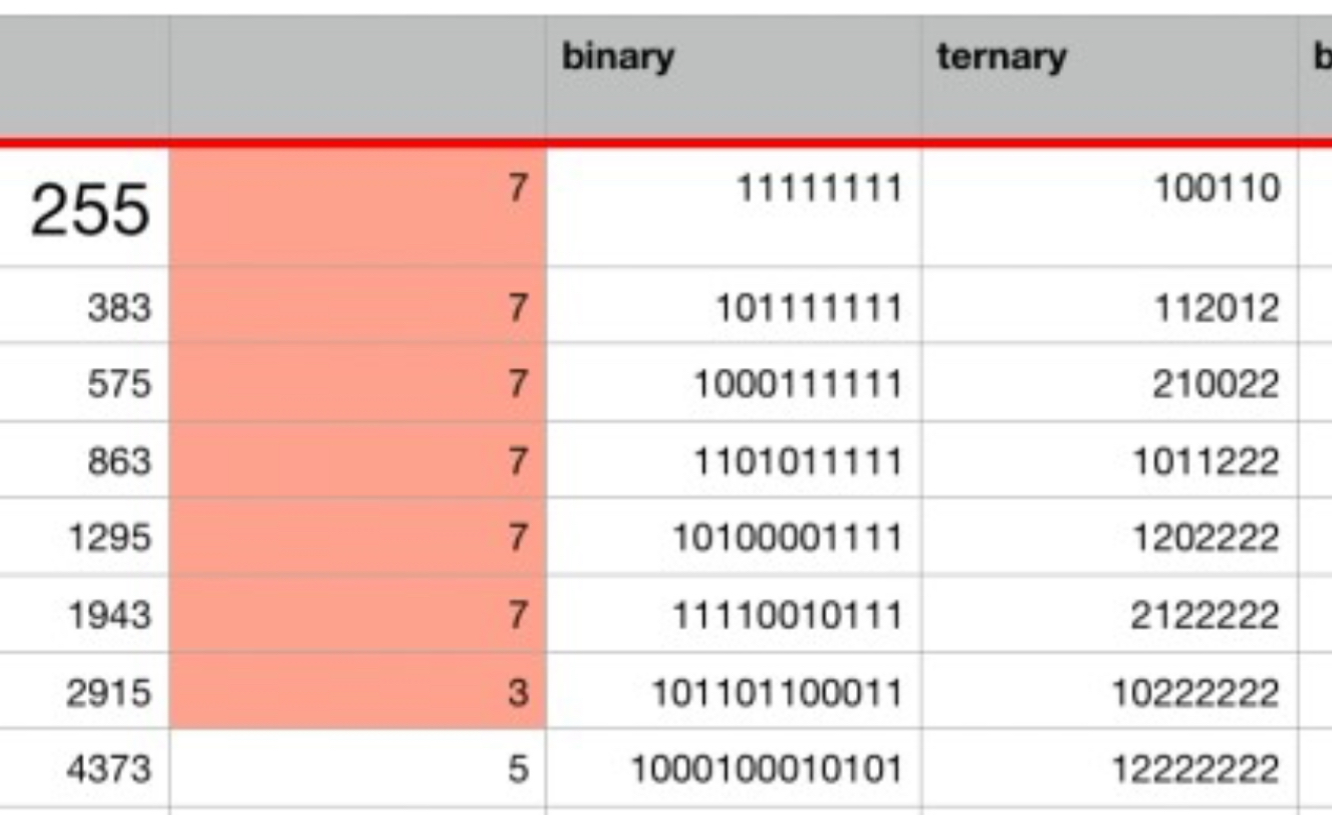This screenshot has height=815, width=1332.
Task: Click the ternary column header
Action: point(1001,57)
